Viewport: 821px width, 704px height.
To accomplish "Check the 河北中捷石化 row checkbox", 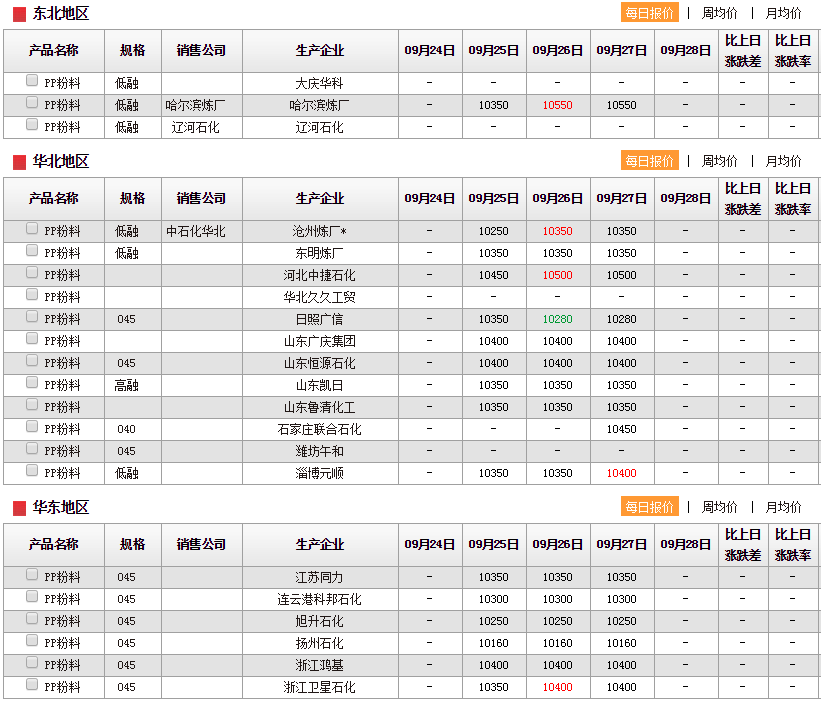I will tap(32, 272).
